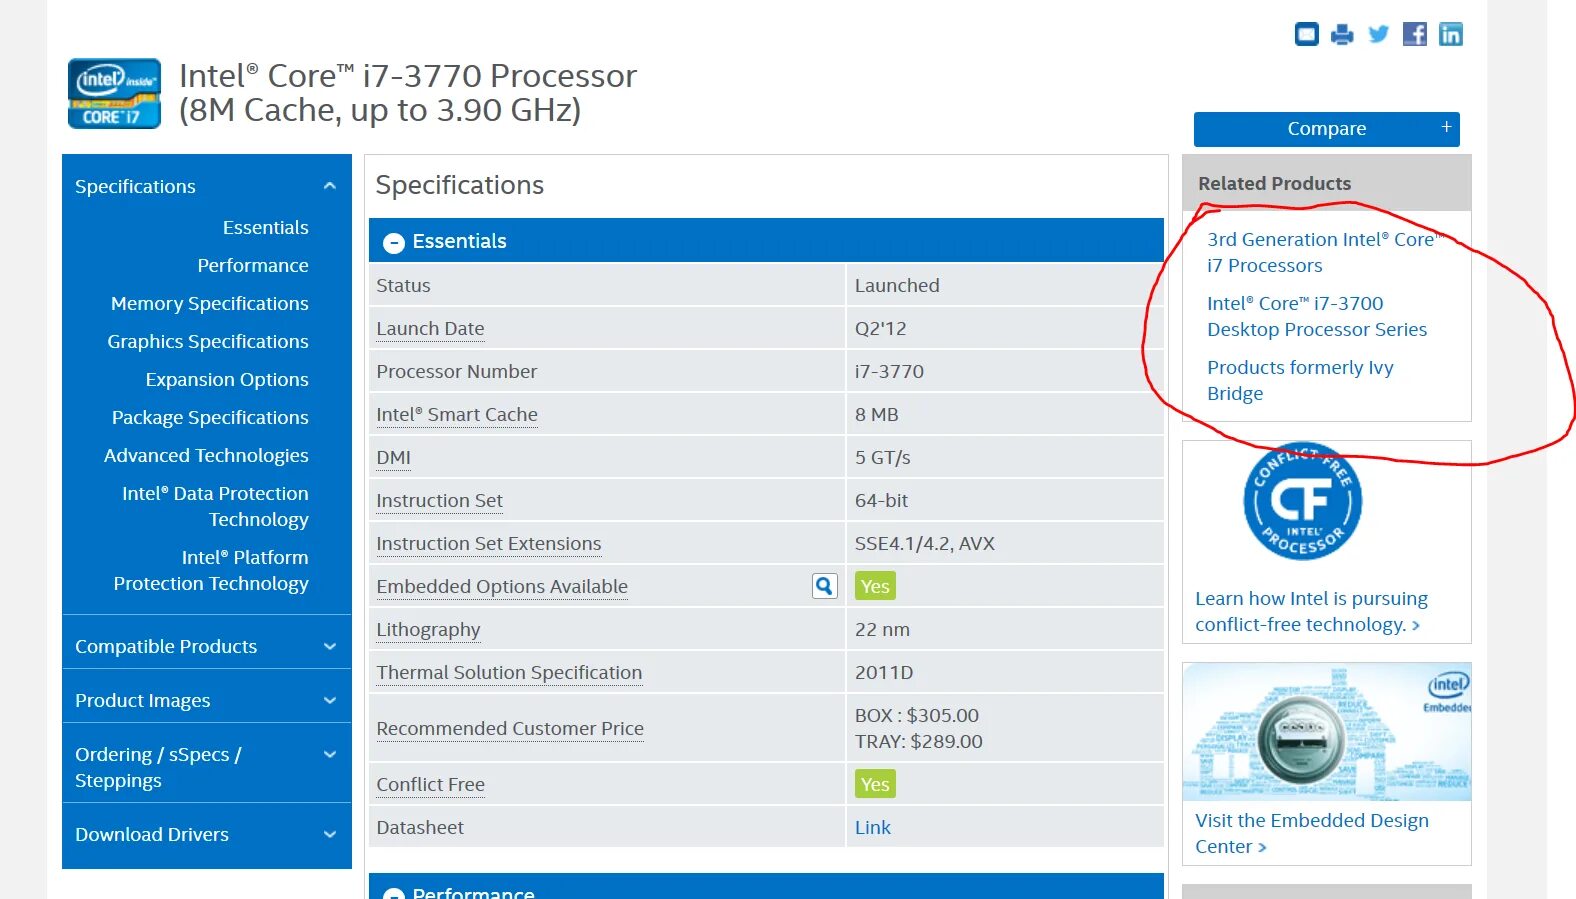
Task: Open Graphics Specifications sidebar item
Action: [x=208, y=342]
